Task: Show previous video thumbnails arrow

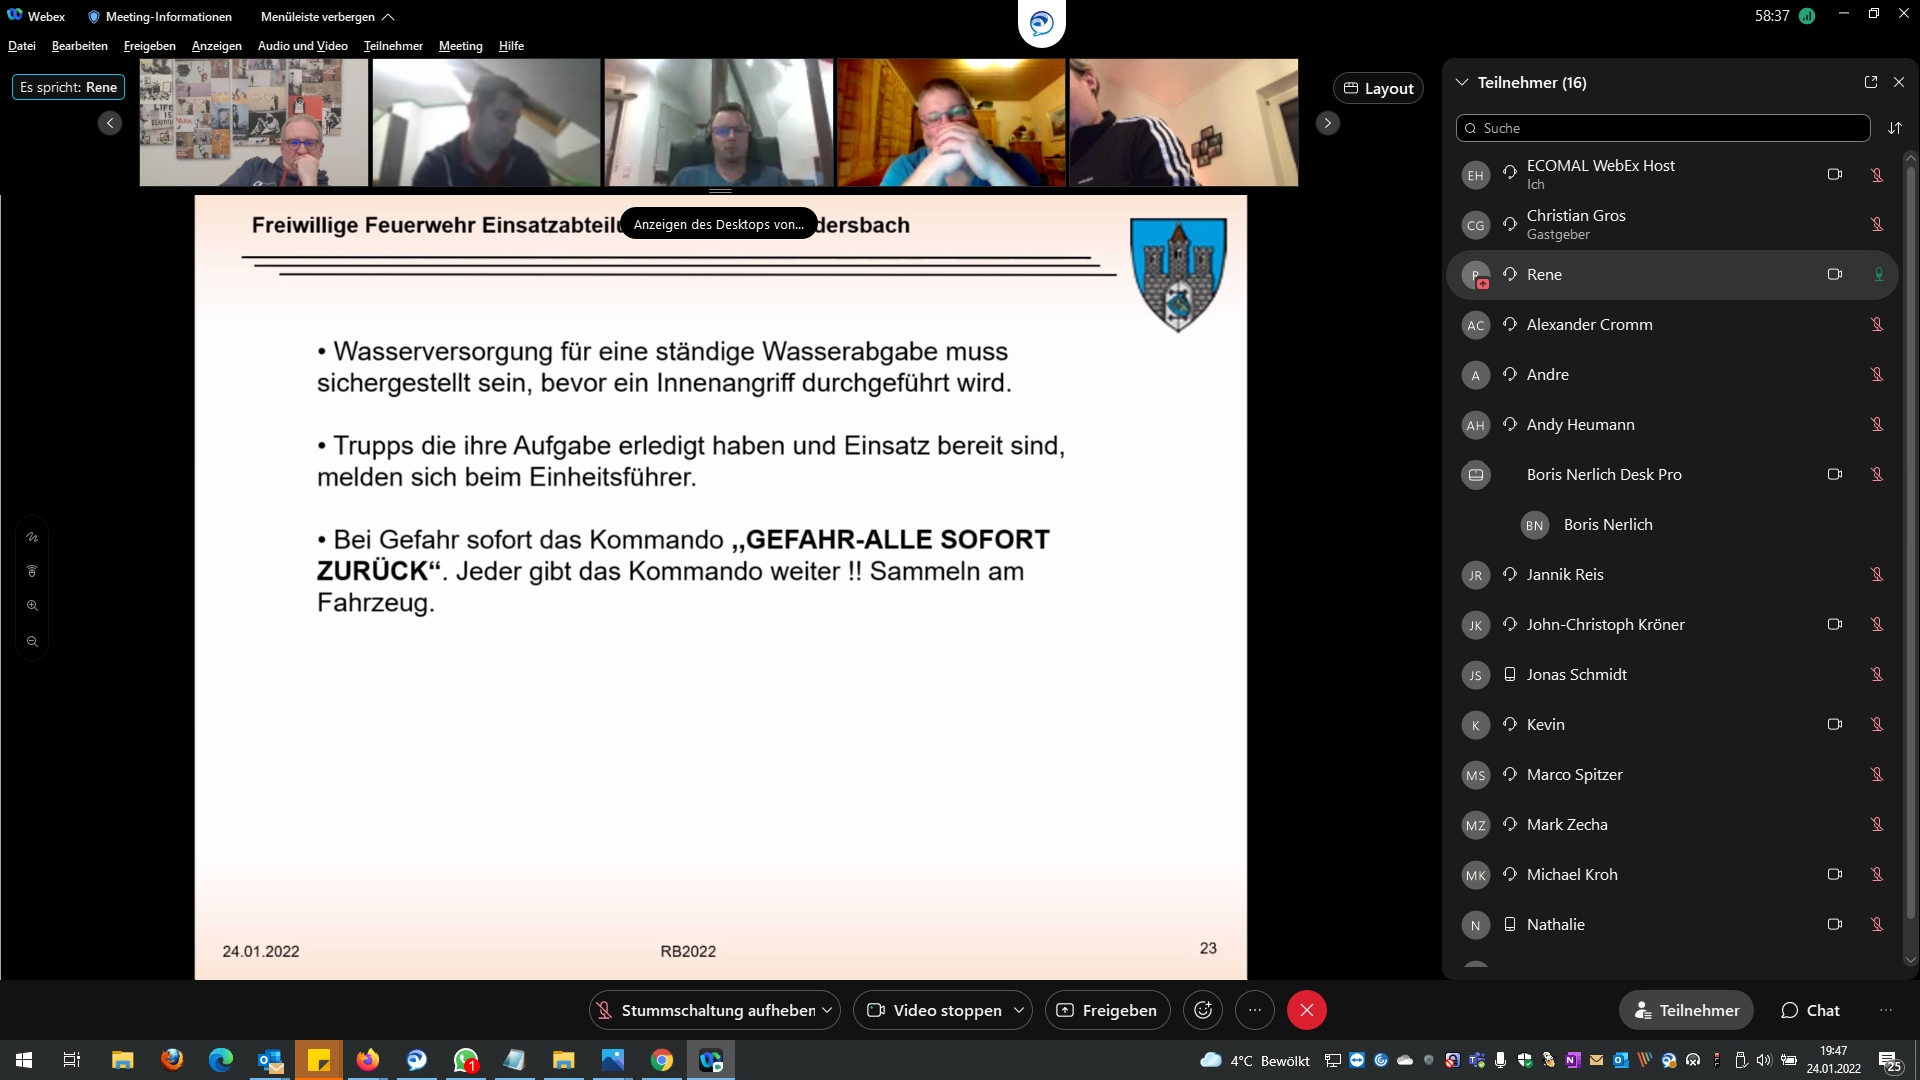Action: 110,122
